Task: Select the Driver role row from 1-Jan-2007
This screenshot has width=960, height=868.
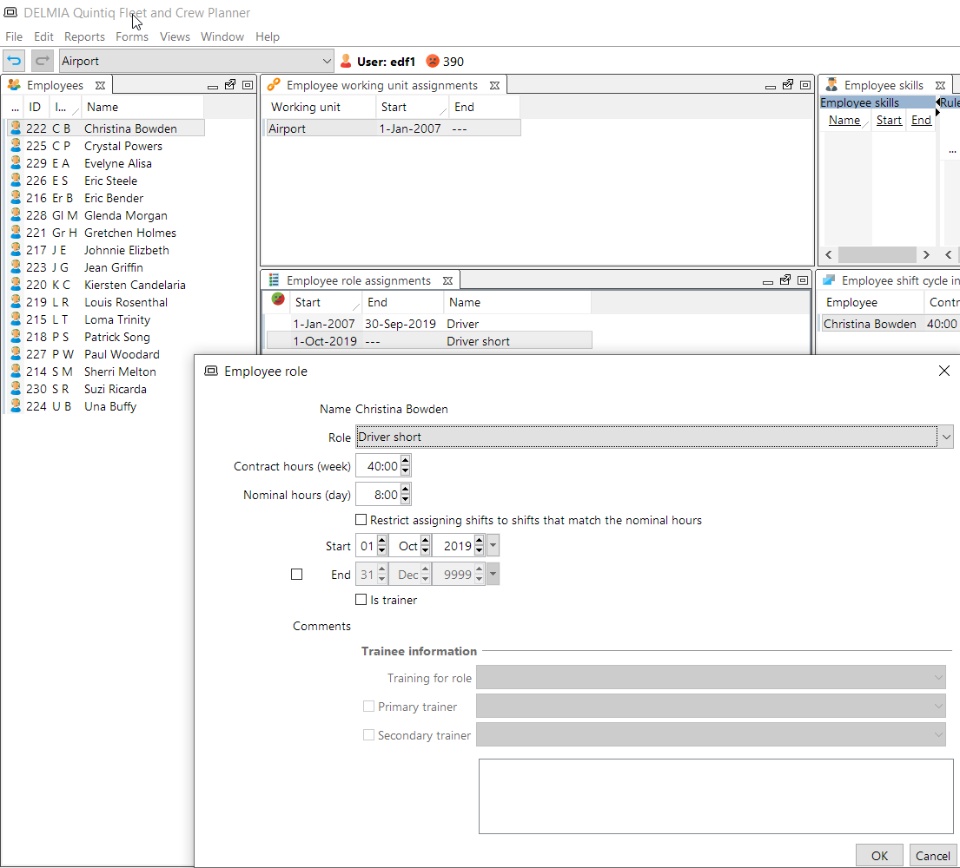Action: click(x=428, y=323)
